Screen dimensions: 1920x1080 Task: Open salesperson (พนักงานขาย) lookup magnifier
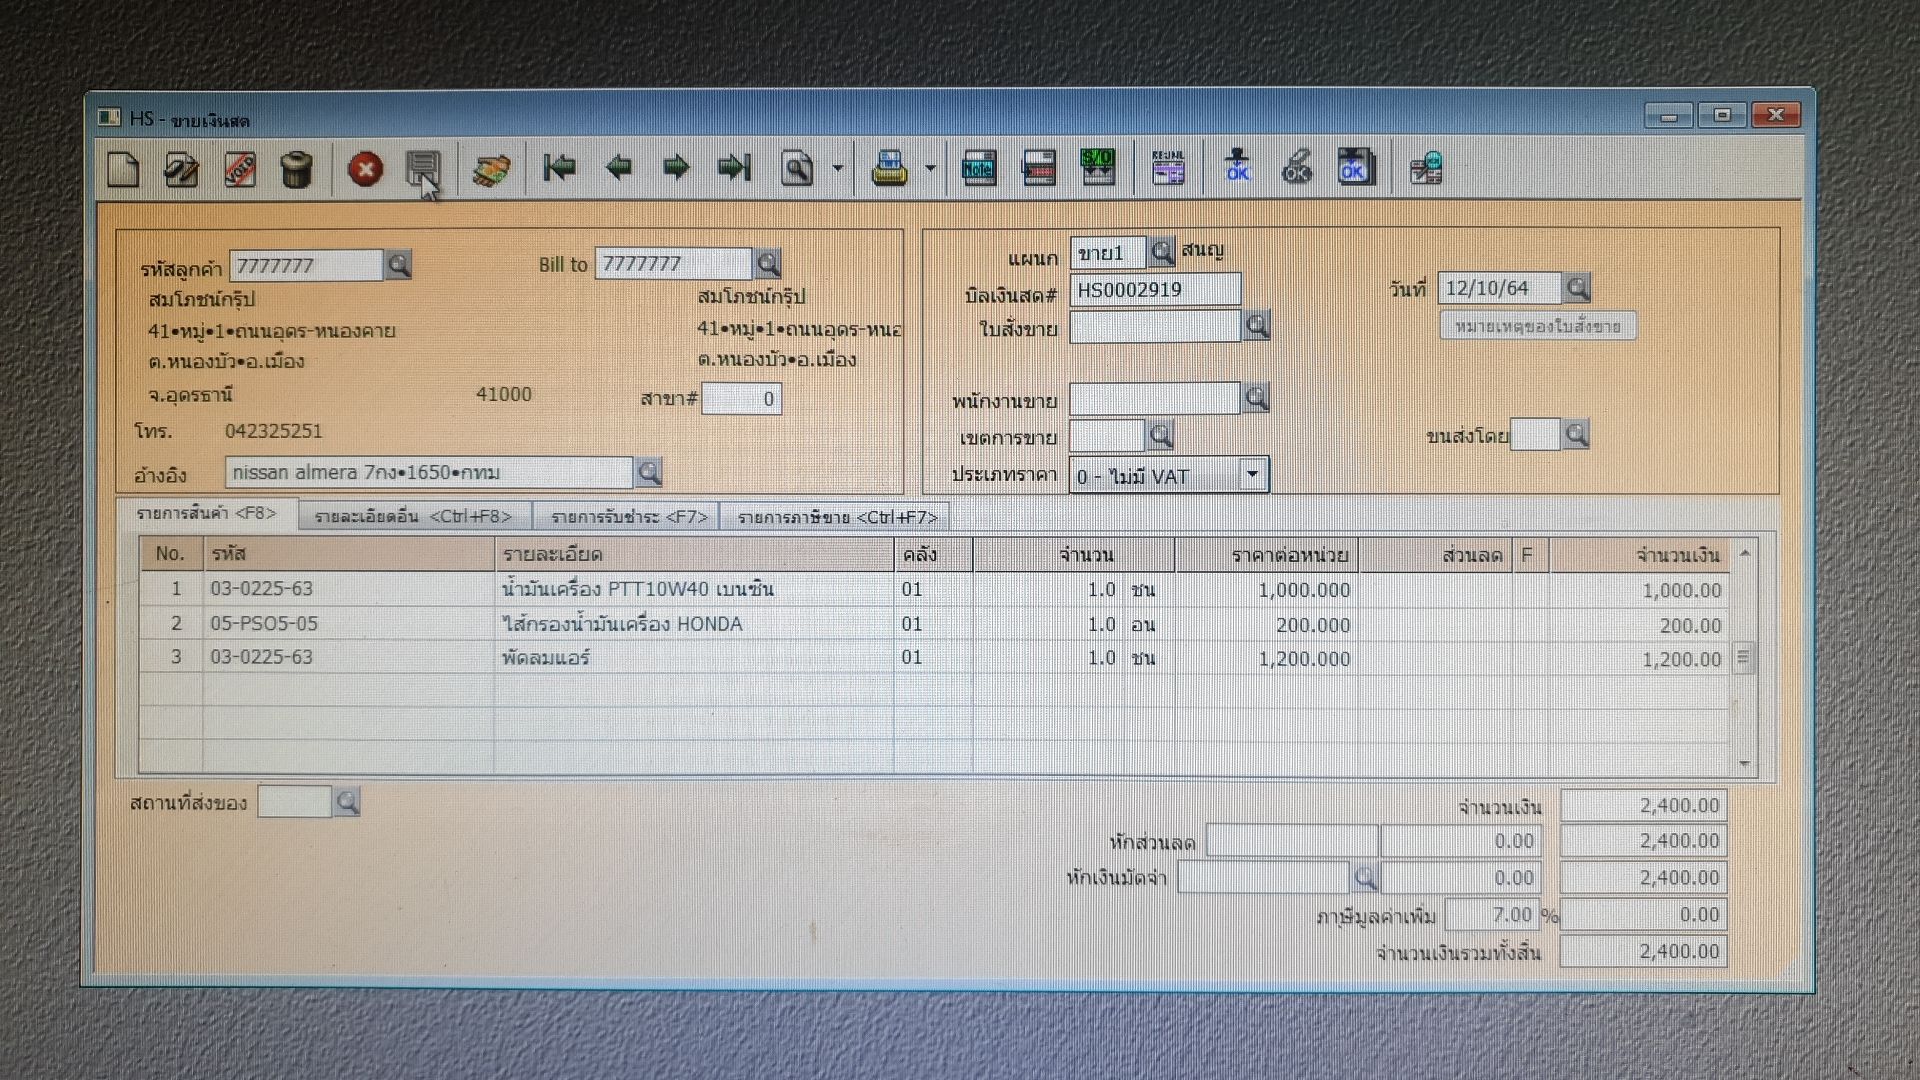1256,398
